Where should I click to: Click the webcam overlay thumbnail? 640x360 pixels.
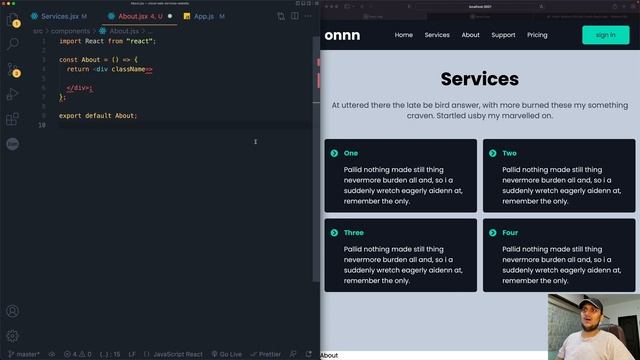point(593,327)
